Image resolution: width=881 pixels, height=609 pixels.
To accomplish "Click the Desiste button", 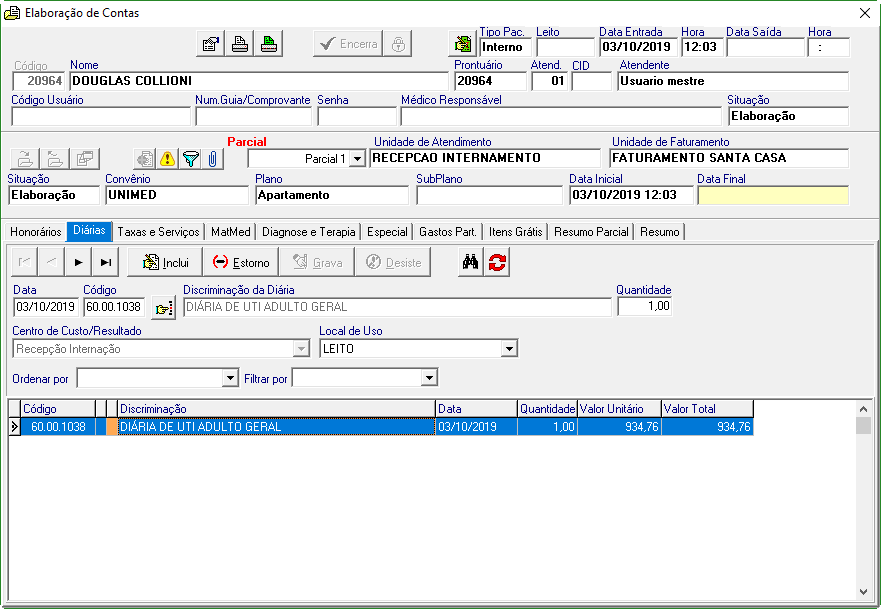I will (x=393, y=262).
